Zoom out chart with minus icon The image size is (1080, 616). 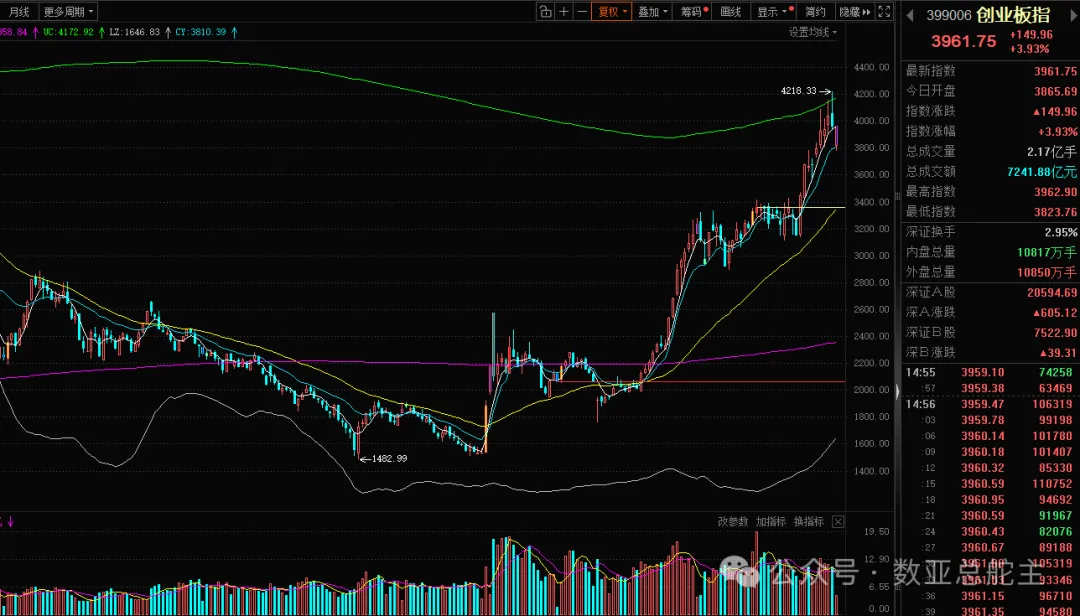click(x=582, y=12)
